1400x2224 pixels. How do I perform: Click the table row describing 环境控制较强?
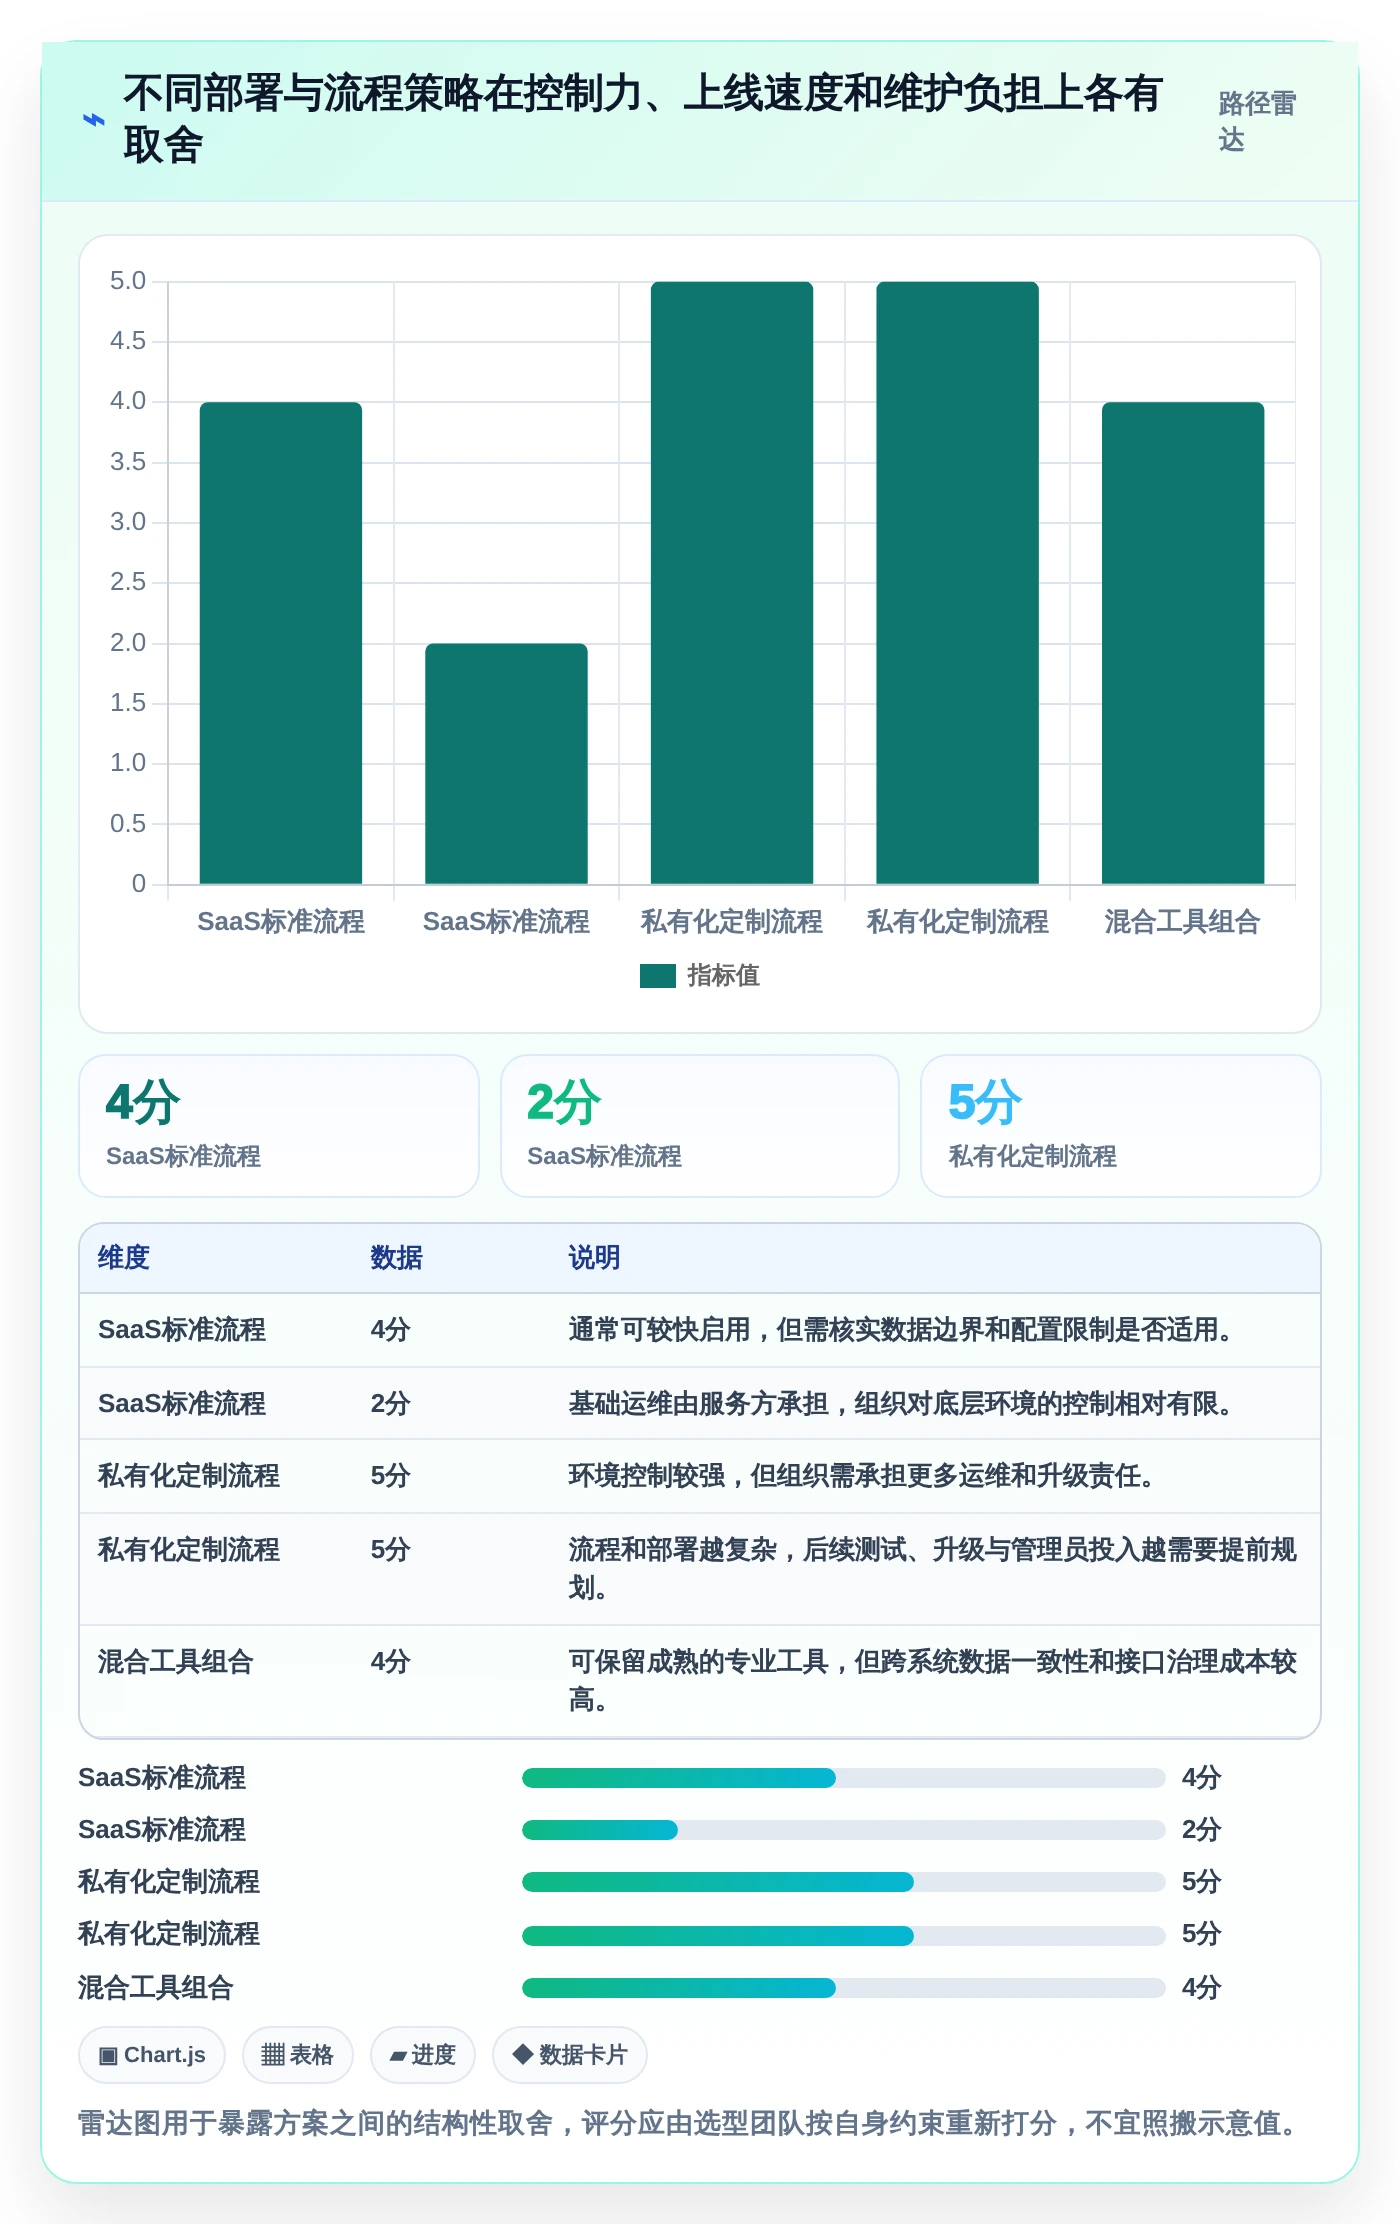click(x=700, y=1476)
